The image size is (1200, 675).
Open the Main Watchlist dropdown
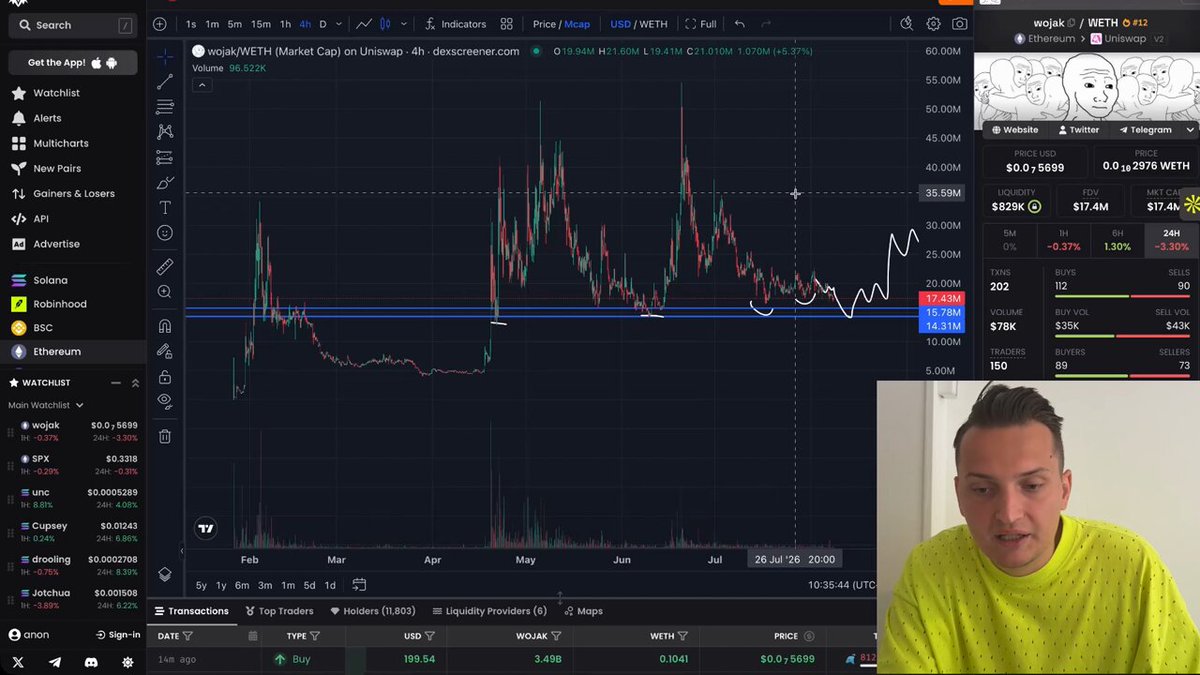pyautogui.click(x=45, y=405)
